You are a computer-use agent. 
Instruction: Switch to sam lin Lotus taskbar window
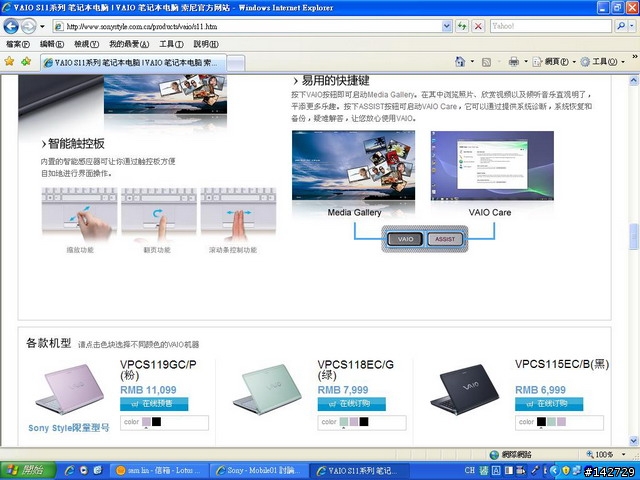[x=159, y=471]
